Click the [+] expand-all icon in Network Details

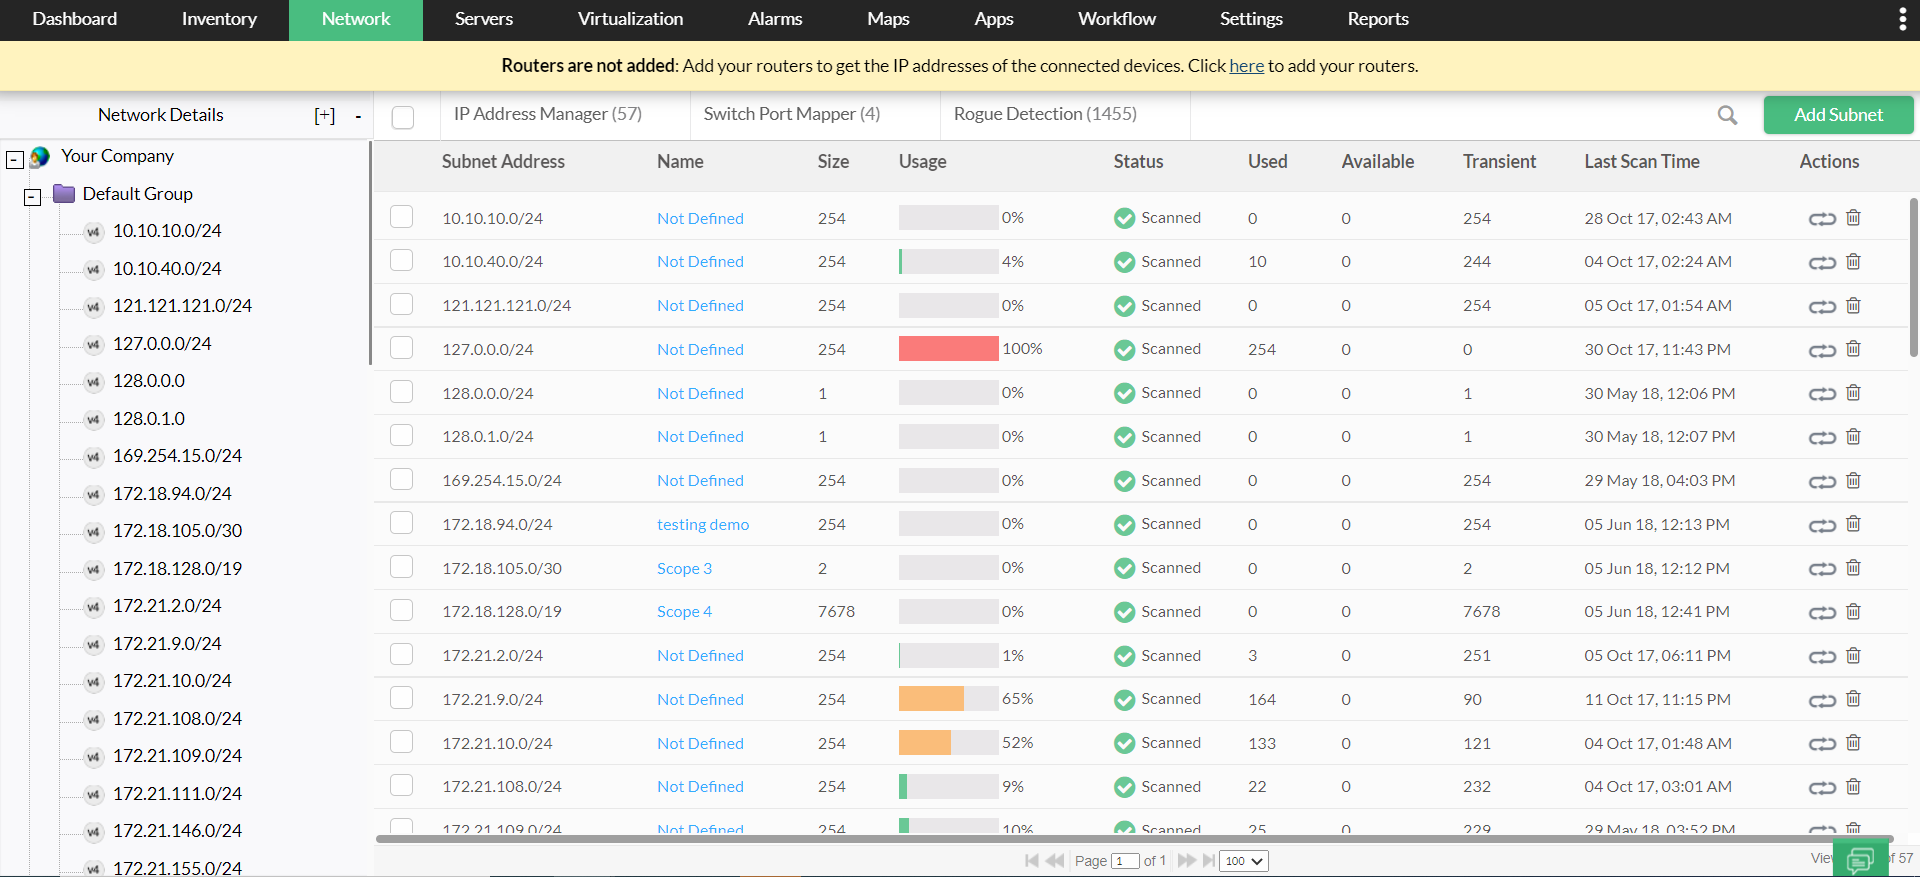[325, 116]
